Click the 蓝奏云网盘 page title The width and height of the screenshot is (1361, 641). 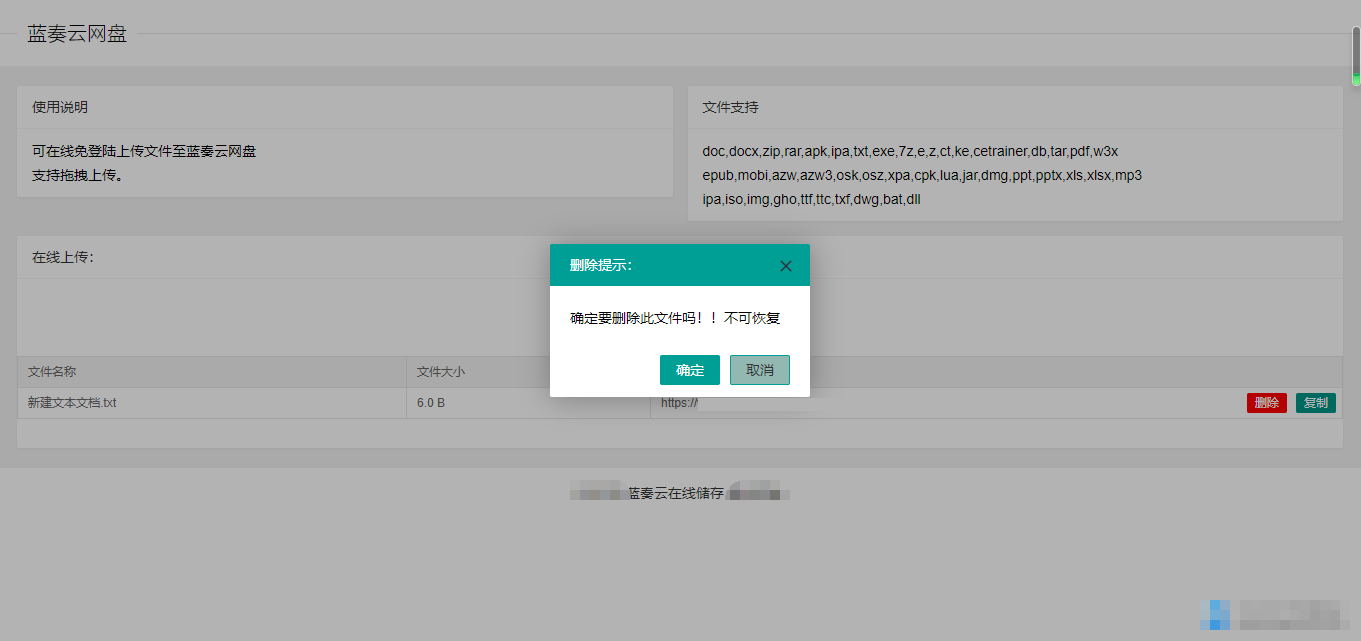(77, 33)
